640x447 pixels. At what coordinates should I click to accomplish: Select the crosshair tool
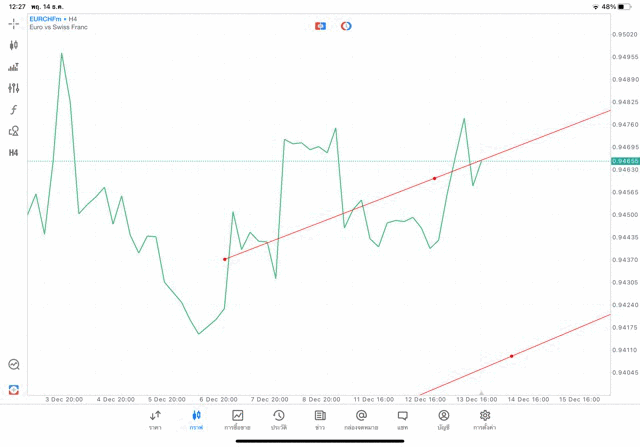[14, 23]
